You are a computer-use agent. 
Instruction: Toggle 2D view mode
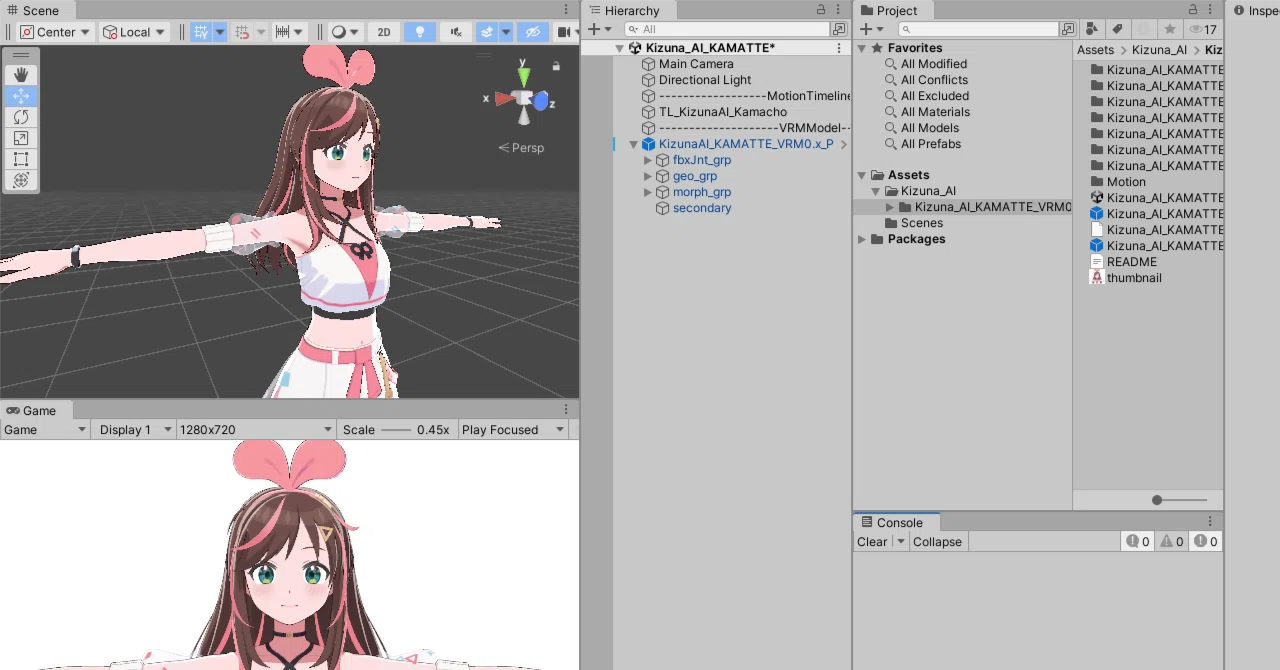[x=384, y=32]
